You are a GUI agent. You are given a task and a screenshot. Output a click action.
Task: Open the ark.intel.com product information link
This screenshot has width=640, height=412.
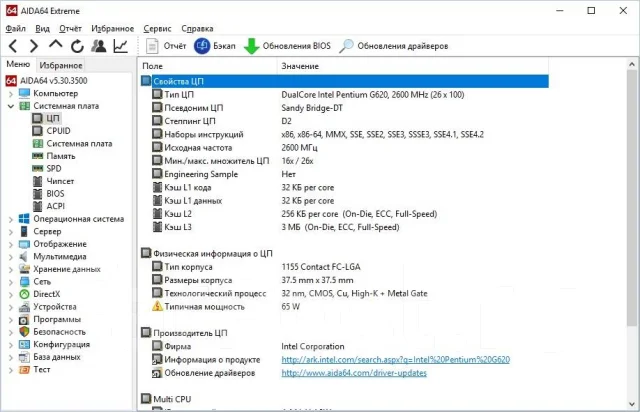(x=396, y=360)
